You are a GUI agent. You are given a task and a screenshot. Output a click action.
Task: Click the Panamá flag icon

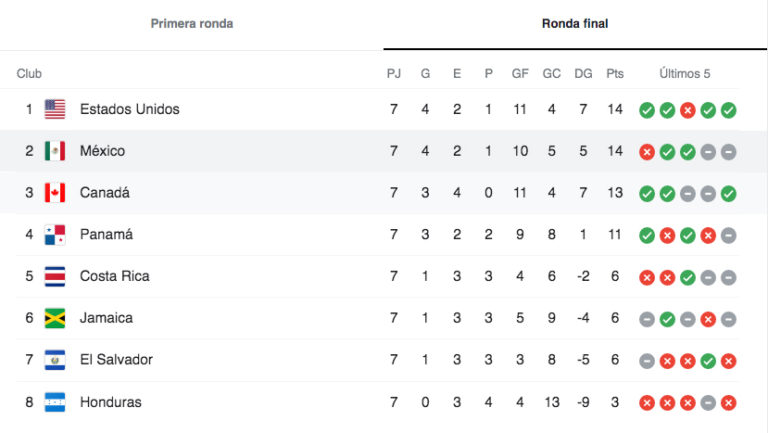55,235
